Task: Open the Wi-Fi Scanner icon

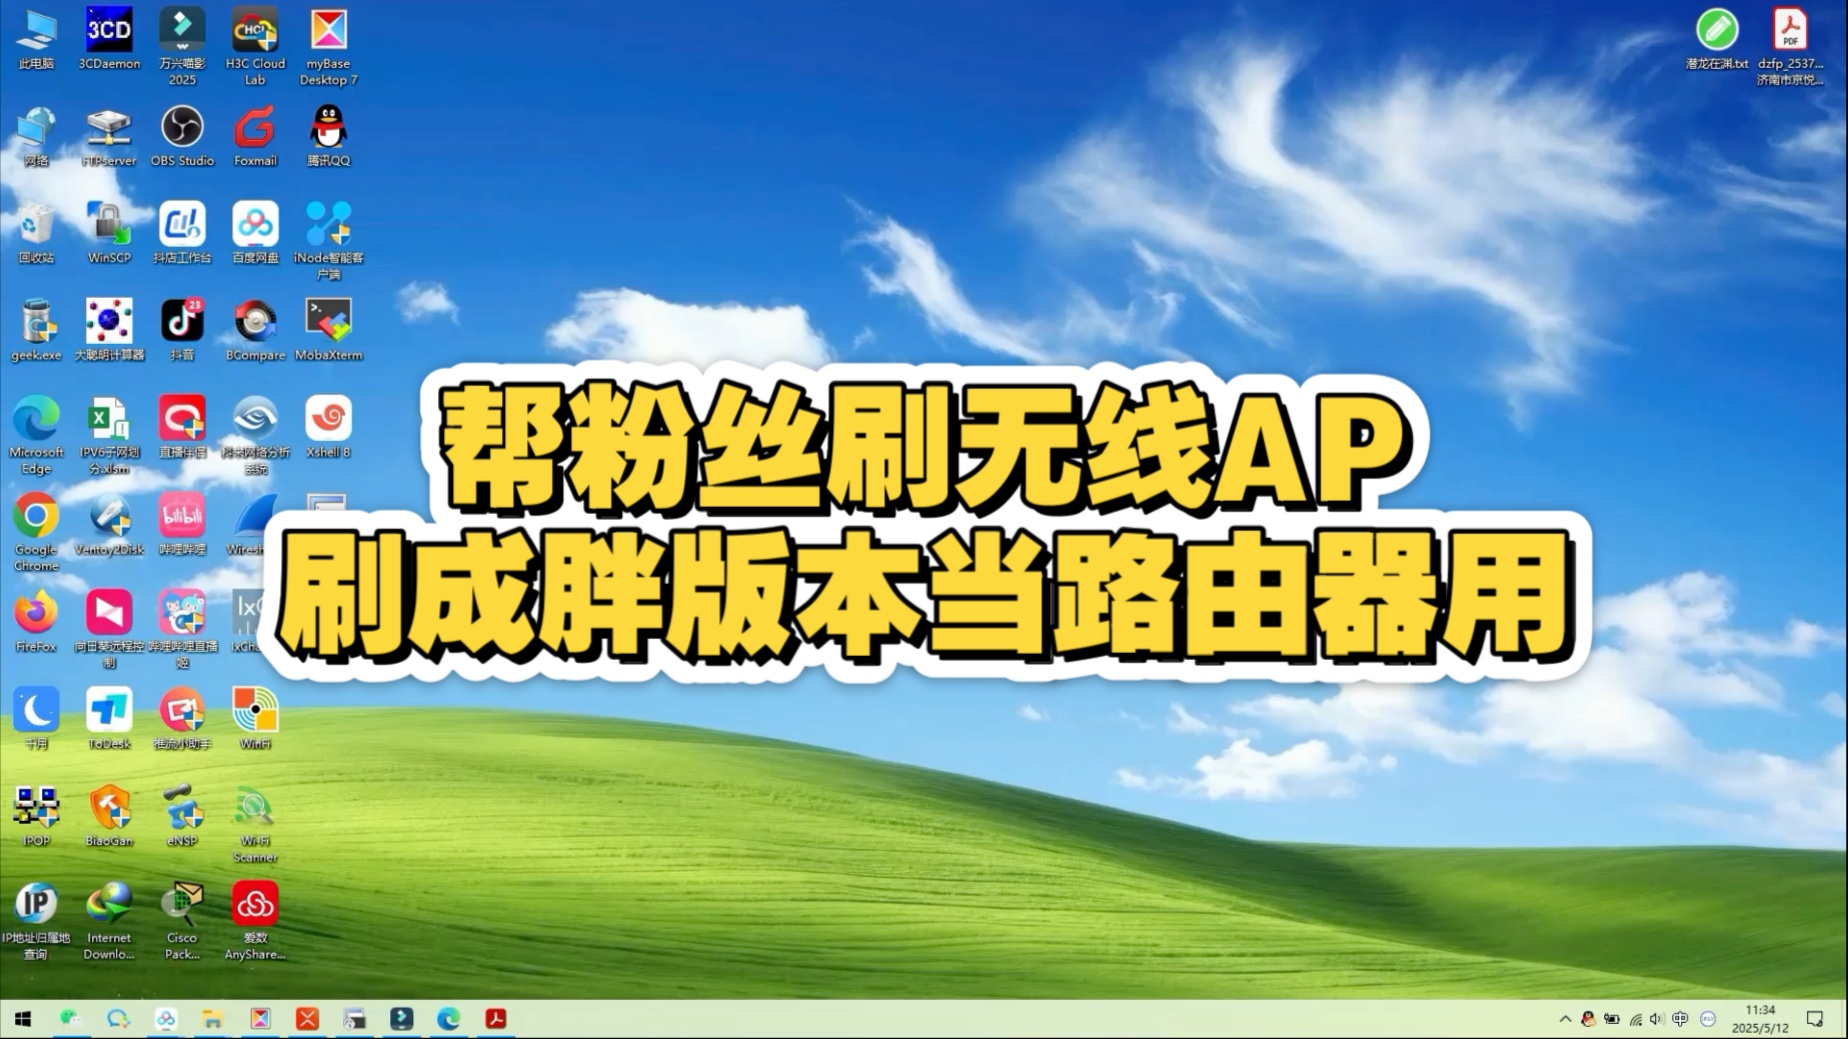Action: click(255, 824)
